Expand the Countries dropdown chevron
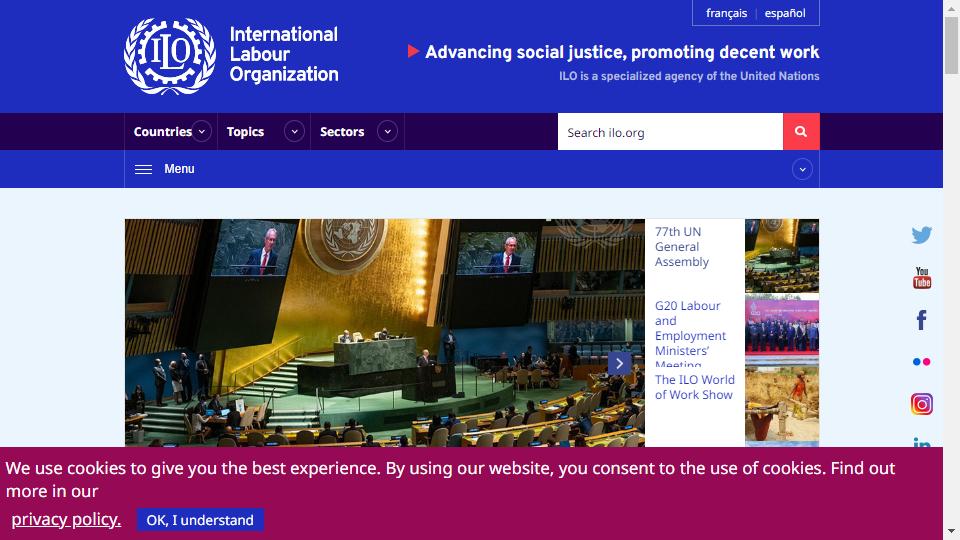This screenshot has height=540, width=960. (201, 132)
